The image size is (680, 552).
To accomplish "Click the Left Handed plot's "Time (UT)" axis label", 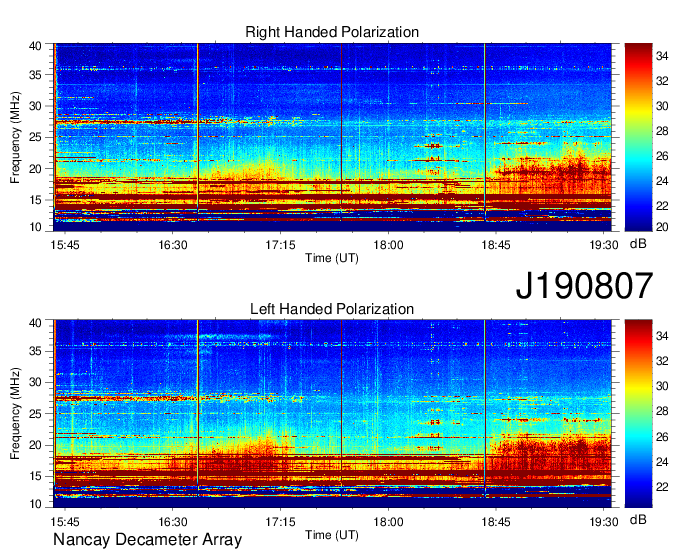I will (332, 535).
